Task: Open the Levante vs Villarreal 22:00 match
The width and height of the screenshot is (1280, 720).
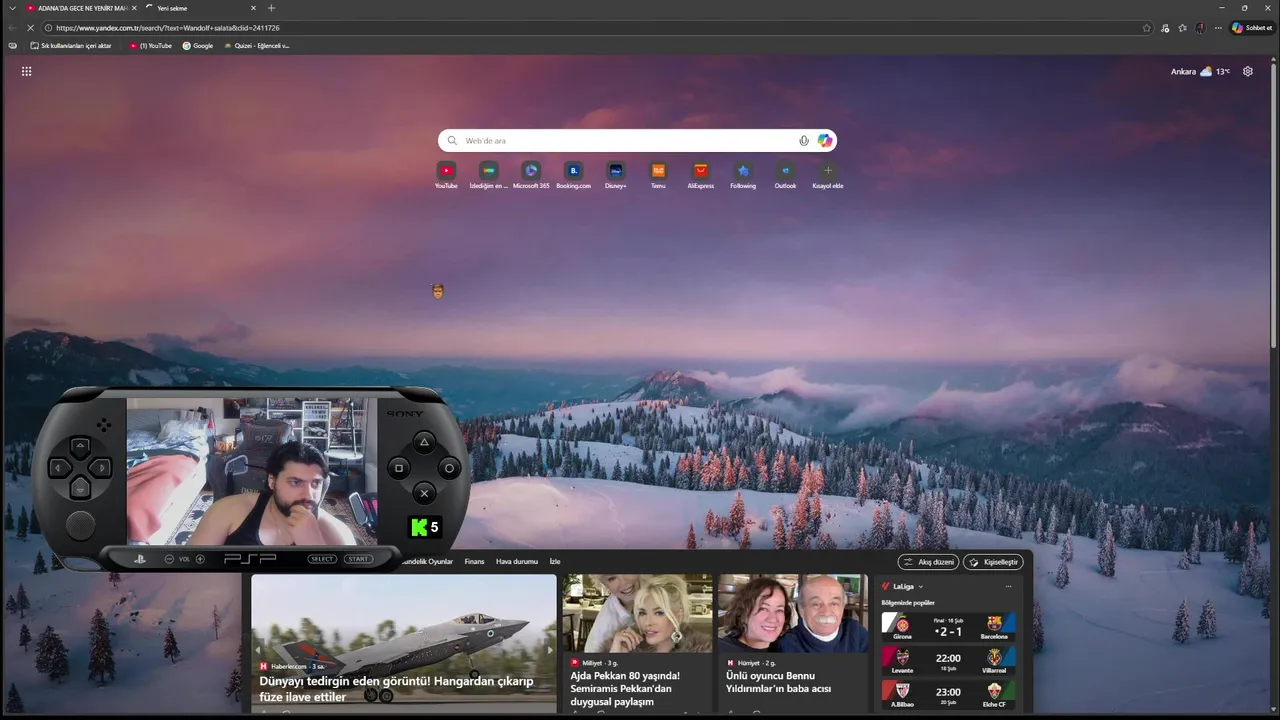Action: tap(948, 661)
